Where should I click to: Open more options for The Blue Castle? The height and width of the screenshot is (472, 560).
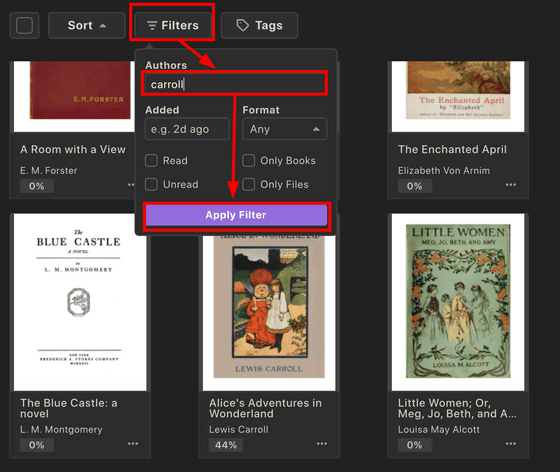[133, 443]
